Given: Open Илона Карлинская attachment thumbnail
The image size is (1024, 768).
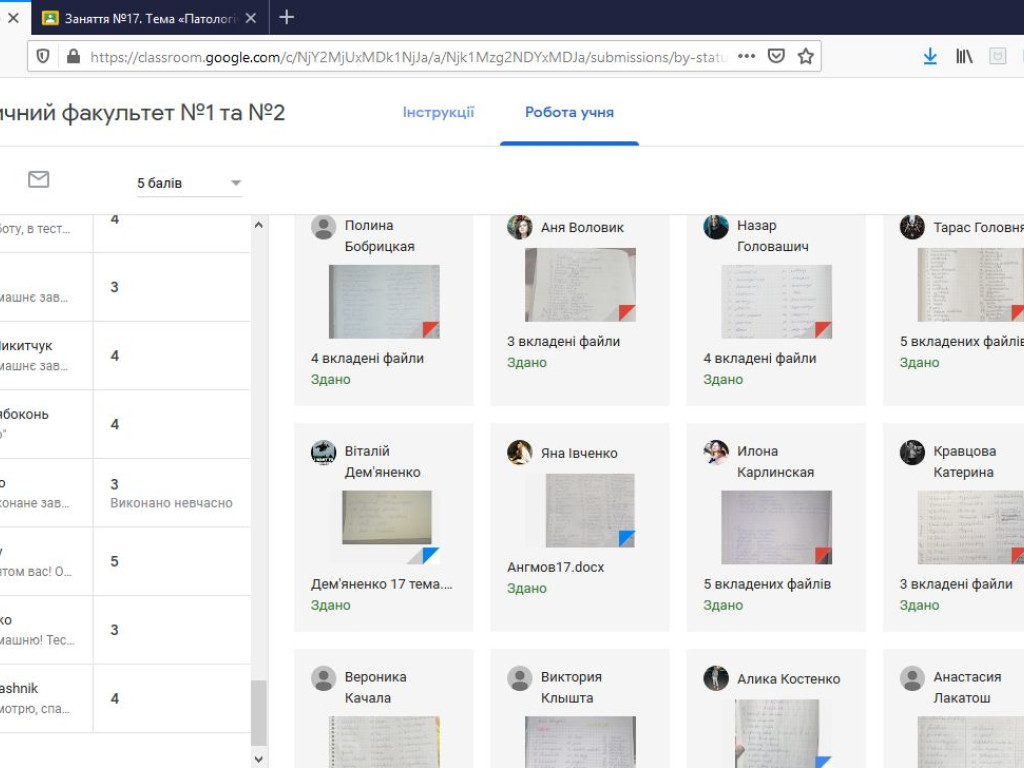Looking at the screenshot, I should 776,527.
